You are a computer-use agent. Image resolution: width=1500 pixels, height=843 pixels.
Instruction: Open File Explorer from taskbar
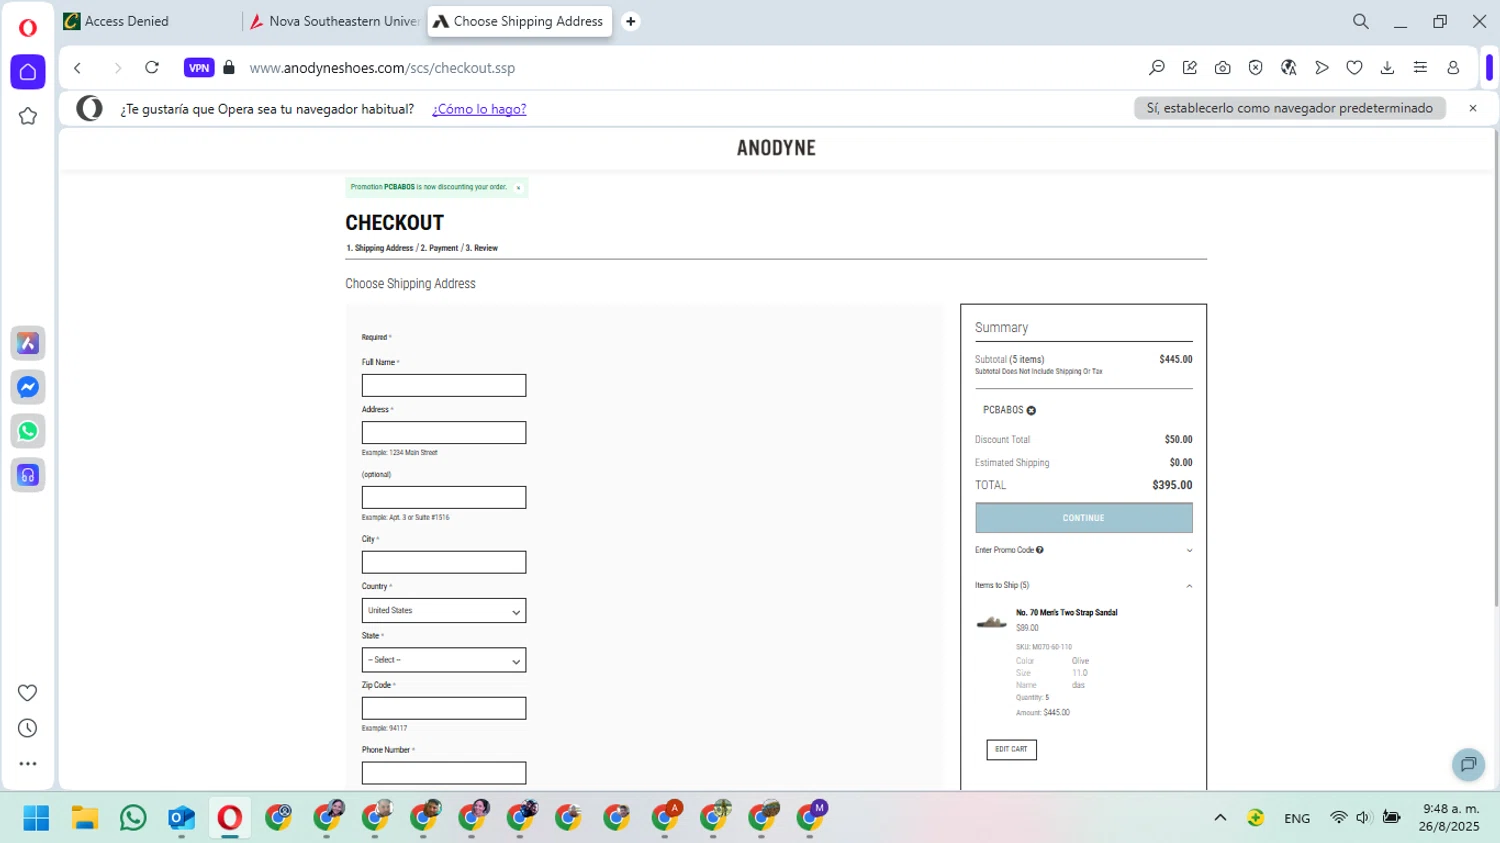click(85, 818)
